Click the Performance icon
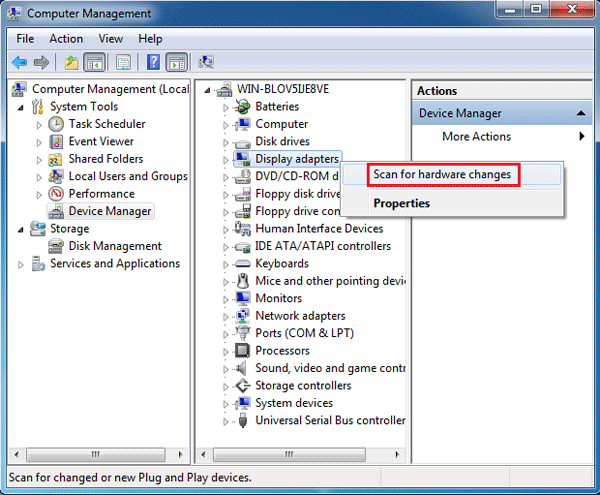The height and width of the screenshot is (495, 600). click(56, 194)
